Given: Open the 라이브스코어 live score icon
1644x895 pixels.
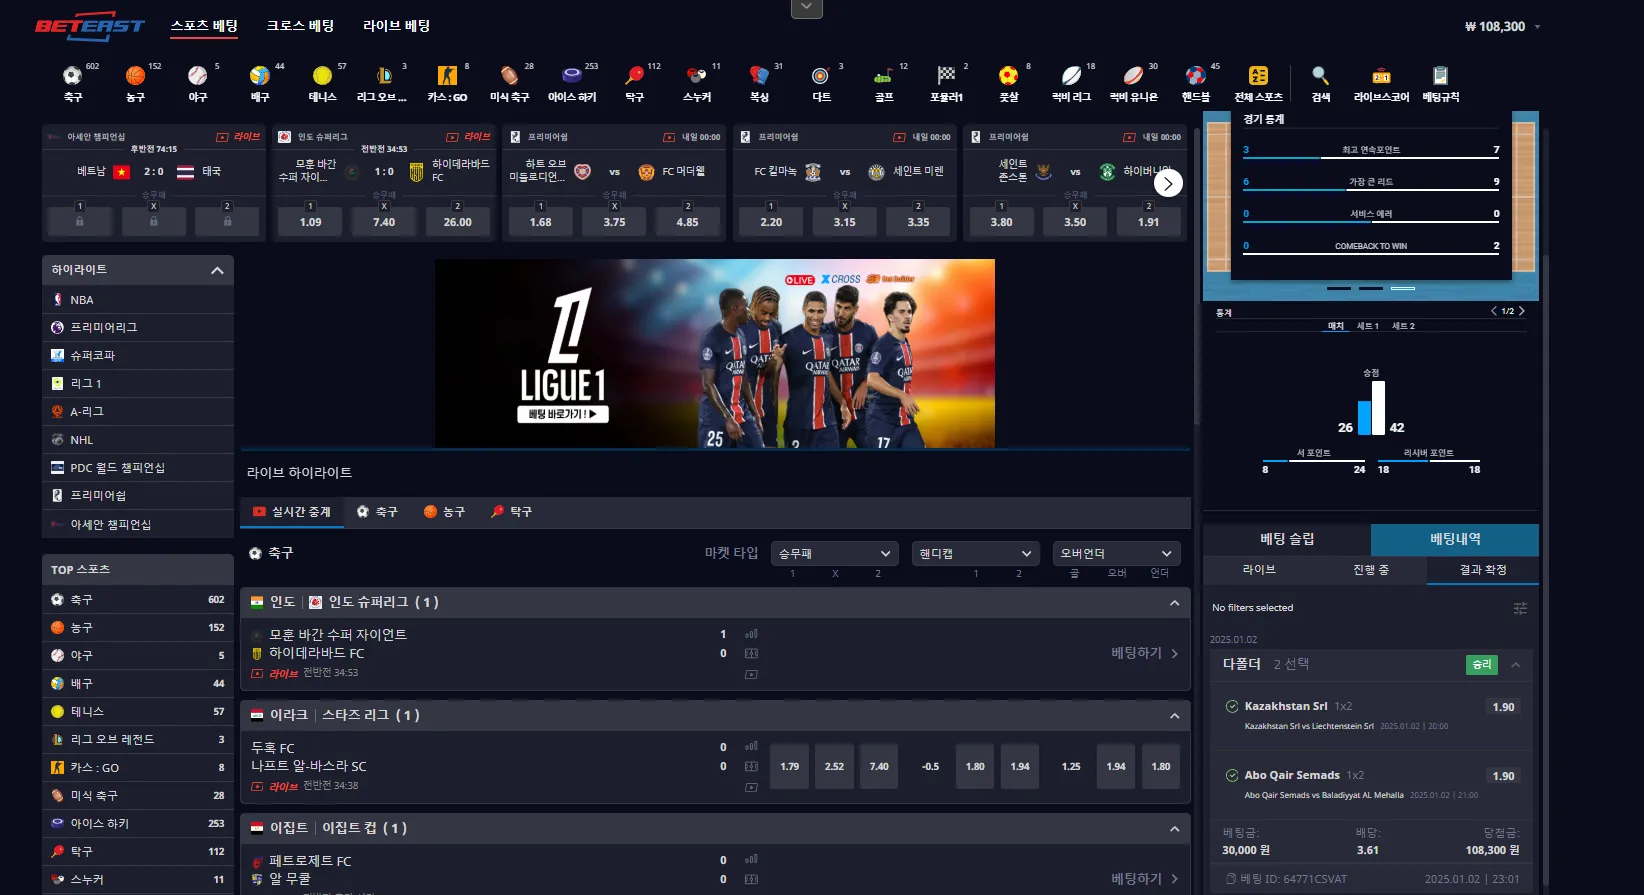Looking at the screenshot, I should point(1381,76).
